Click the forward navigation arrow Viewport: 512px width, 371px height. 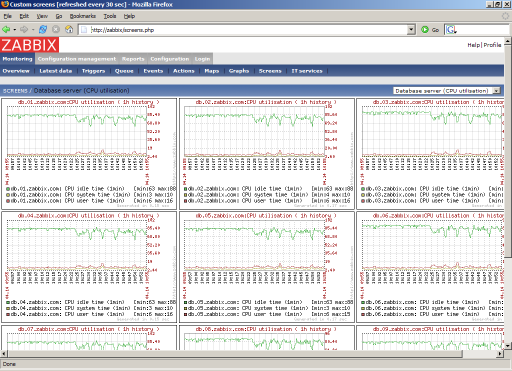point(24,30)
